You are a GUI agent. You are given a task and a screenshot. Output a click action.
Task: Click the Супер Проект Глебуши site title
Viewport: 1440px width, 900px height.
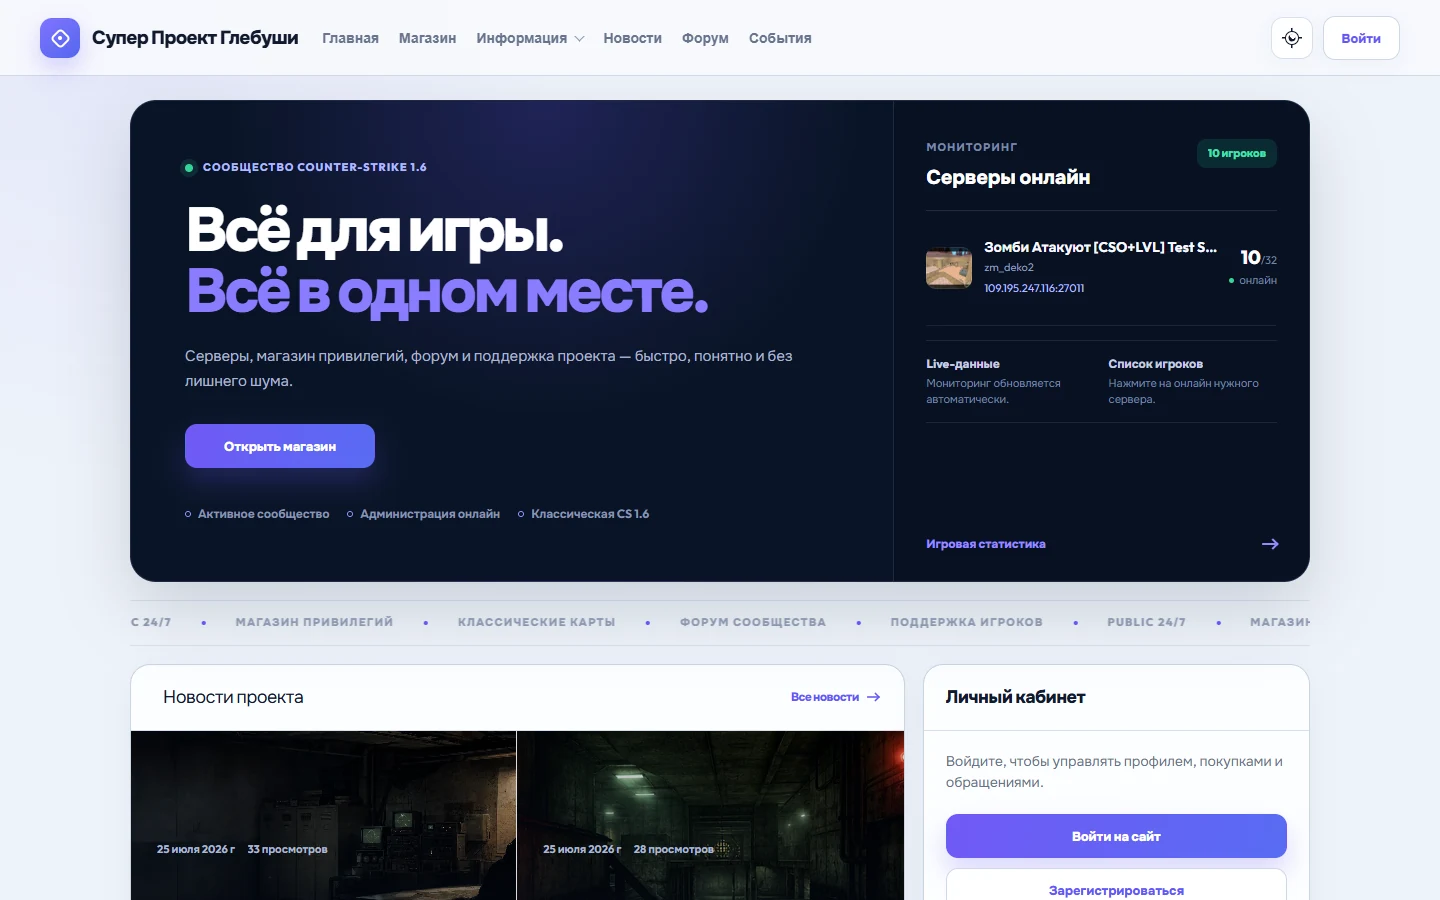[195, 38]
